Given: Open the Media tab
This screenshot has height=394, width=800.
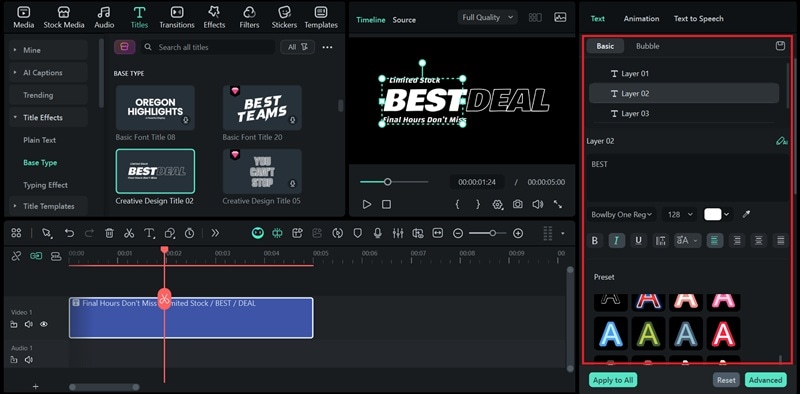Looking at the screenshot, I should [23, 17].
